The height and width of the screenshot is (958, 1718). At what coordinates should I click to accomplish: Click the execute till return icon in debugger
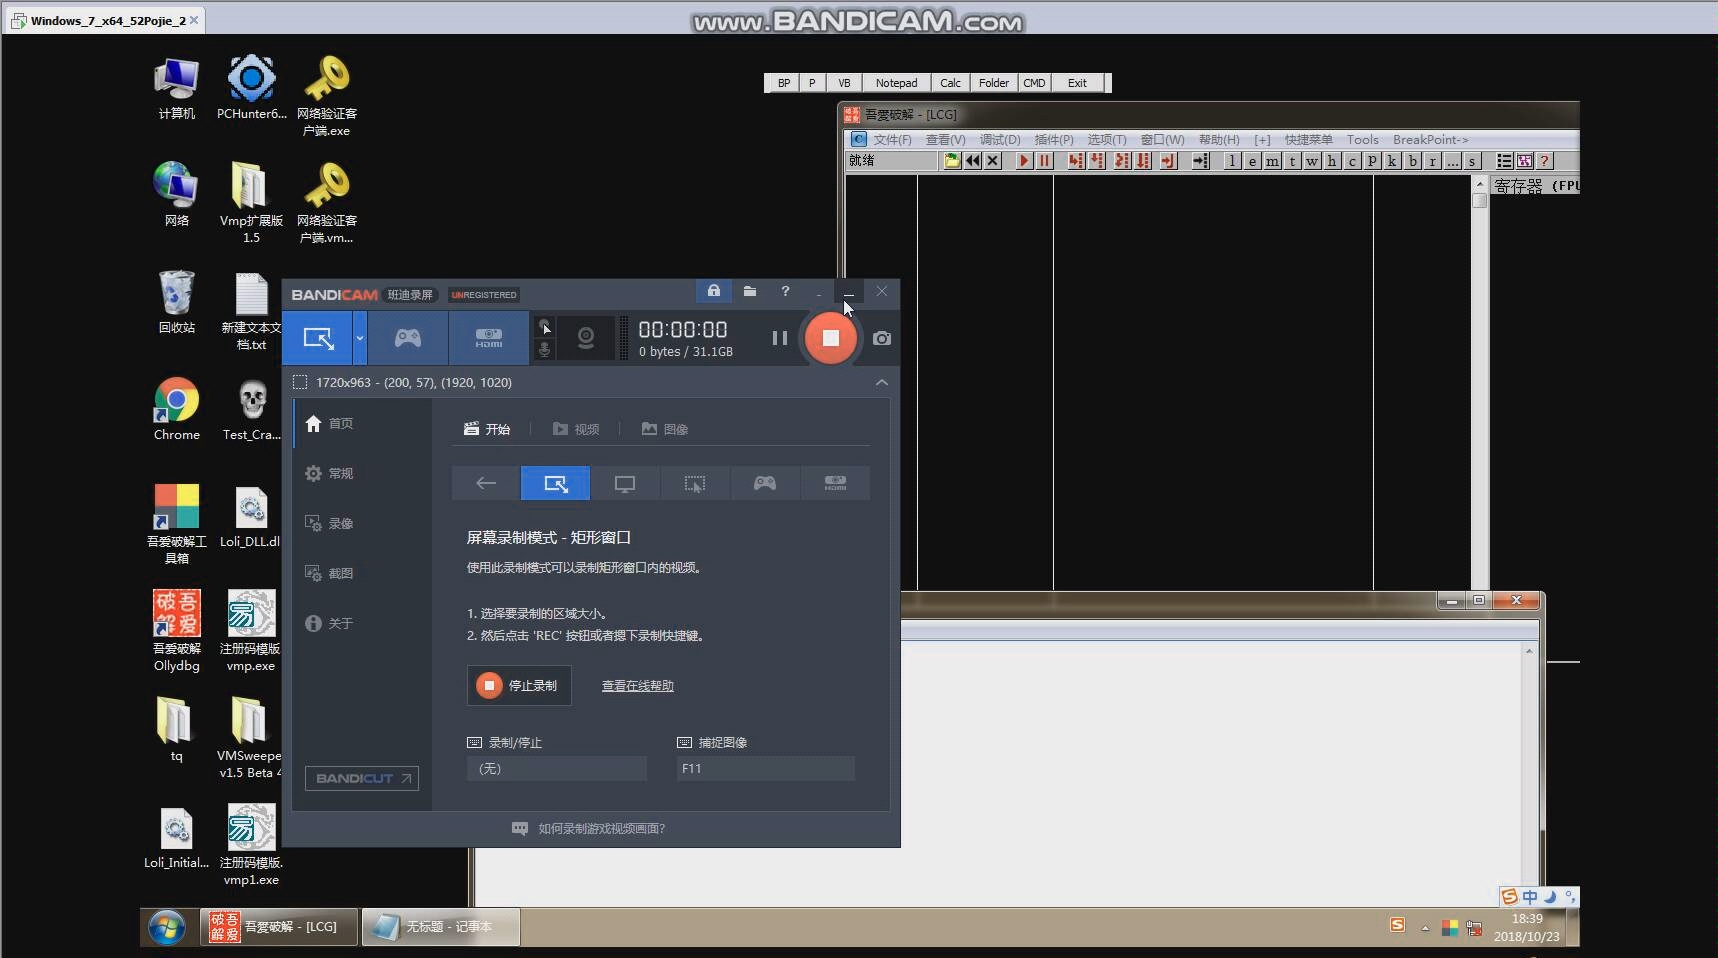(x=1168, y=161)
